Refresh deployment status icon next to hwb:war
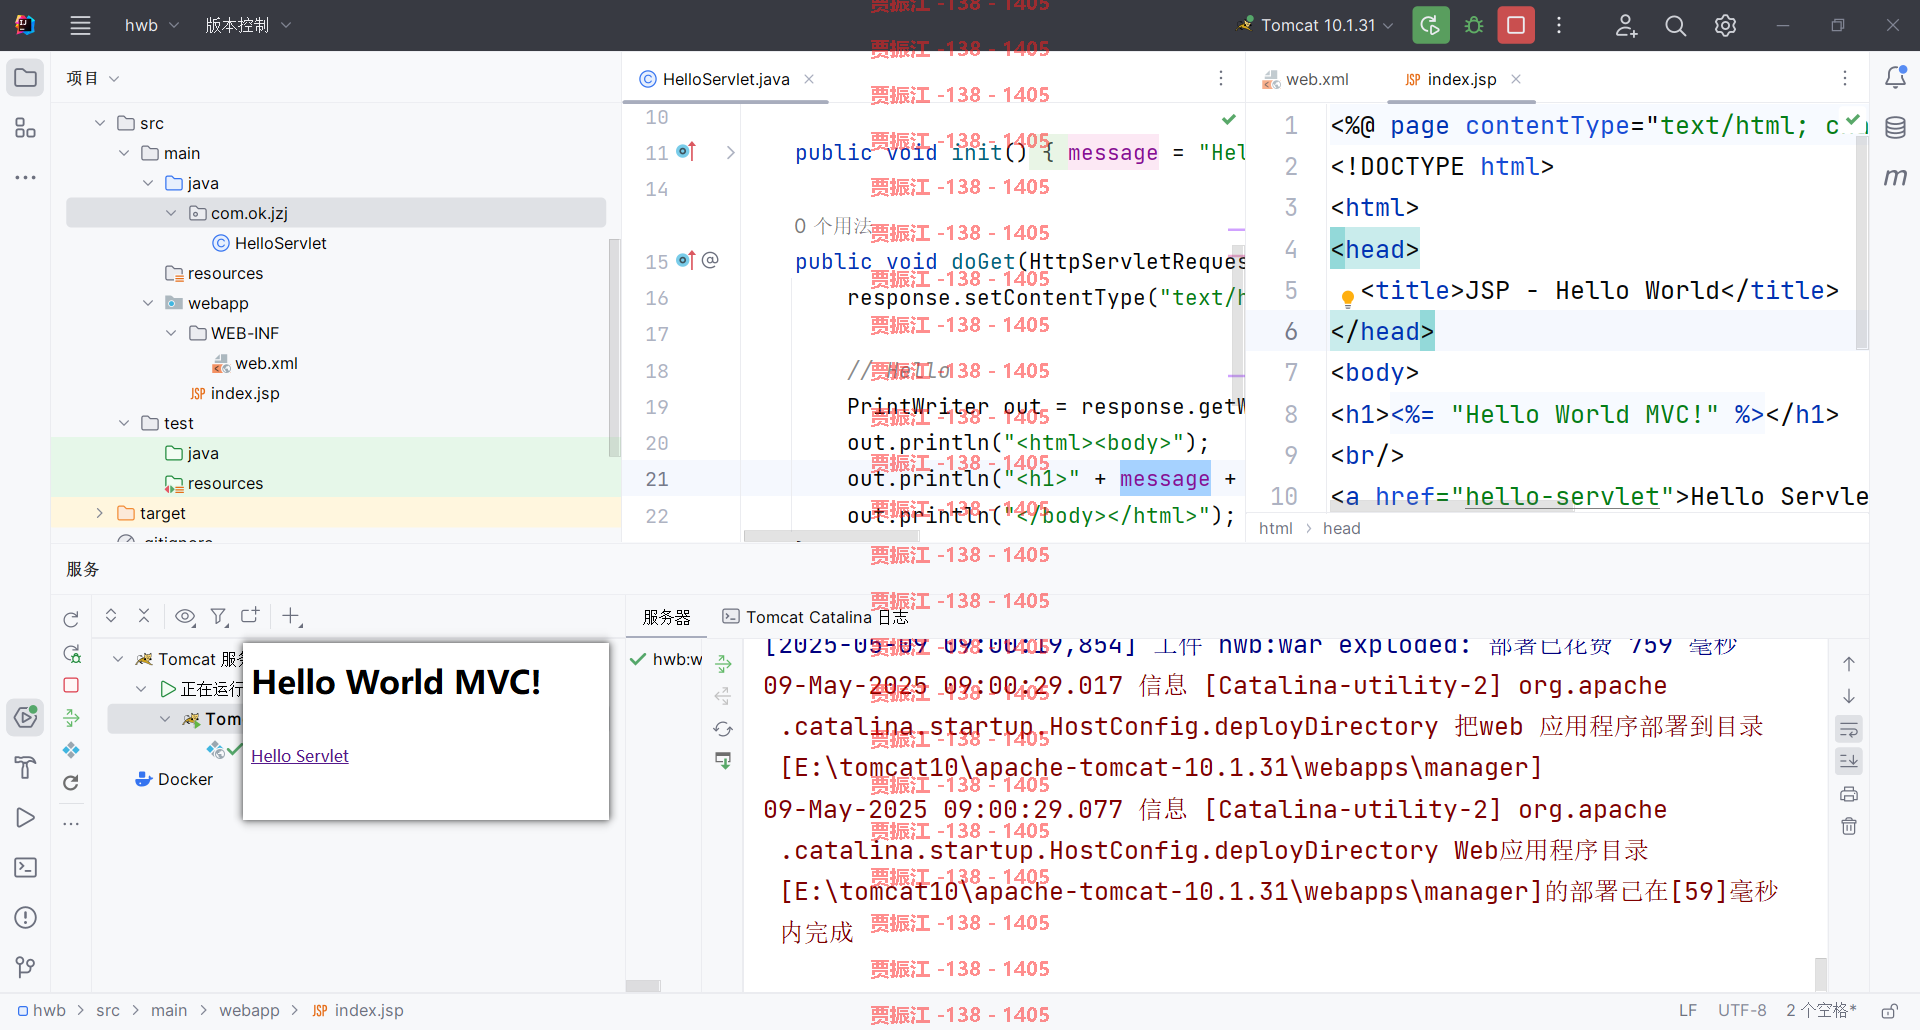1920x1030 pixels. pyautogui.click(x=723, y=729)
